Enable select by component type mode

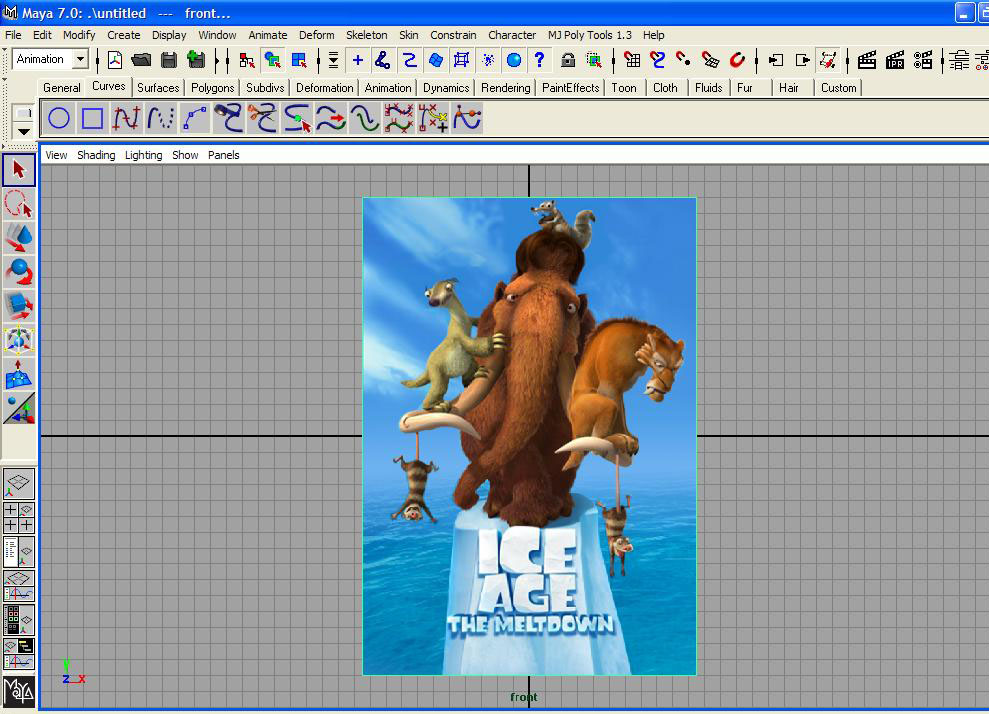tap(299, 60)
